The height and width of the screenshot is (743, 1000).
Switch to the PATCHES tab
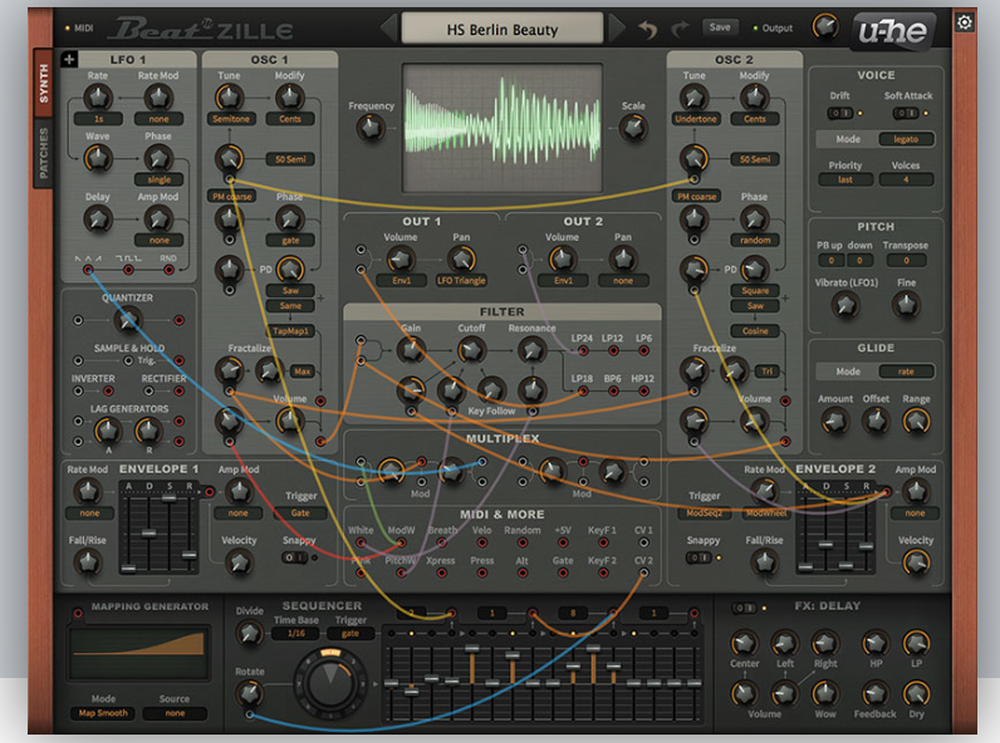pos(43,153)
